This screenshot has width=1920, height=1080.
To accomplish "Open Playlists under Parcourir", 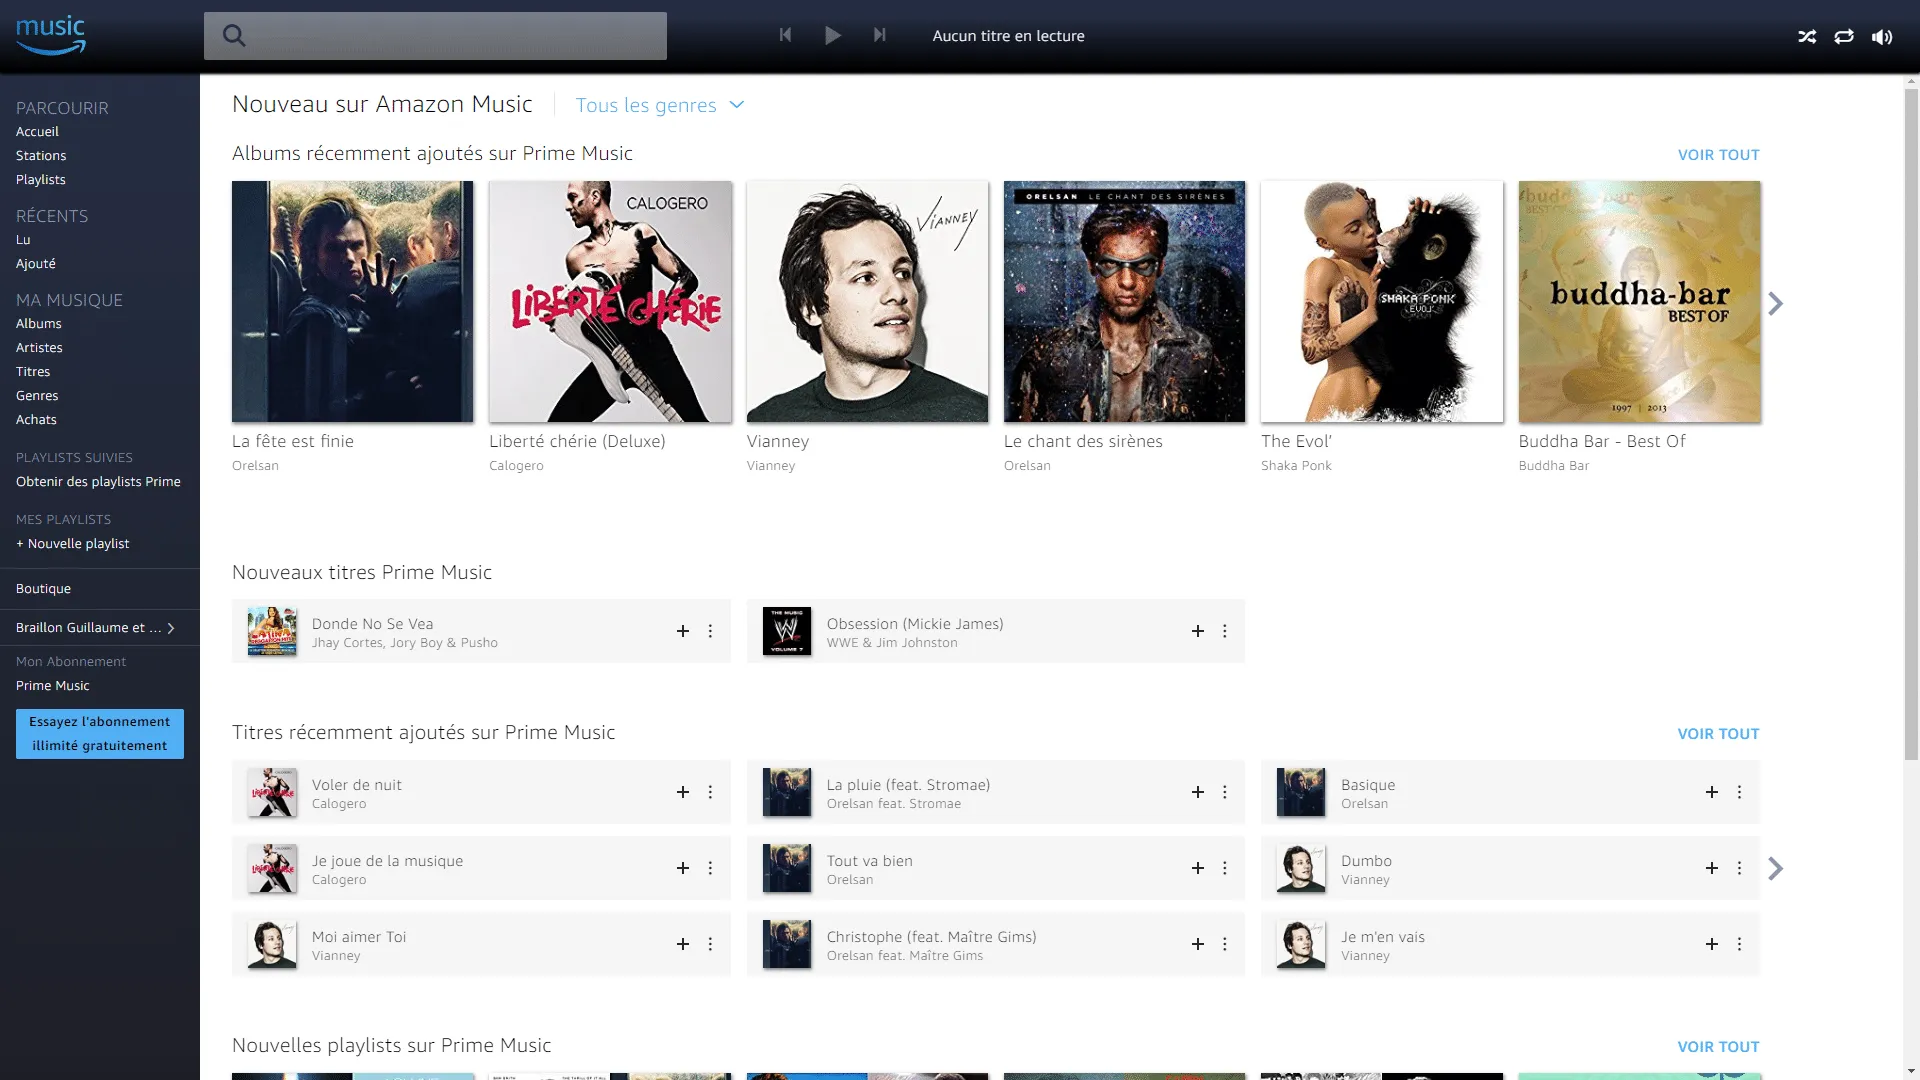I will coord(41,180).
